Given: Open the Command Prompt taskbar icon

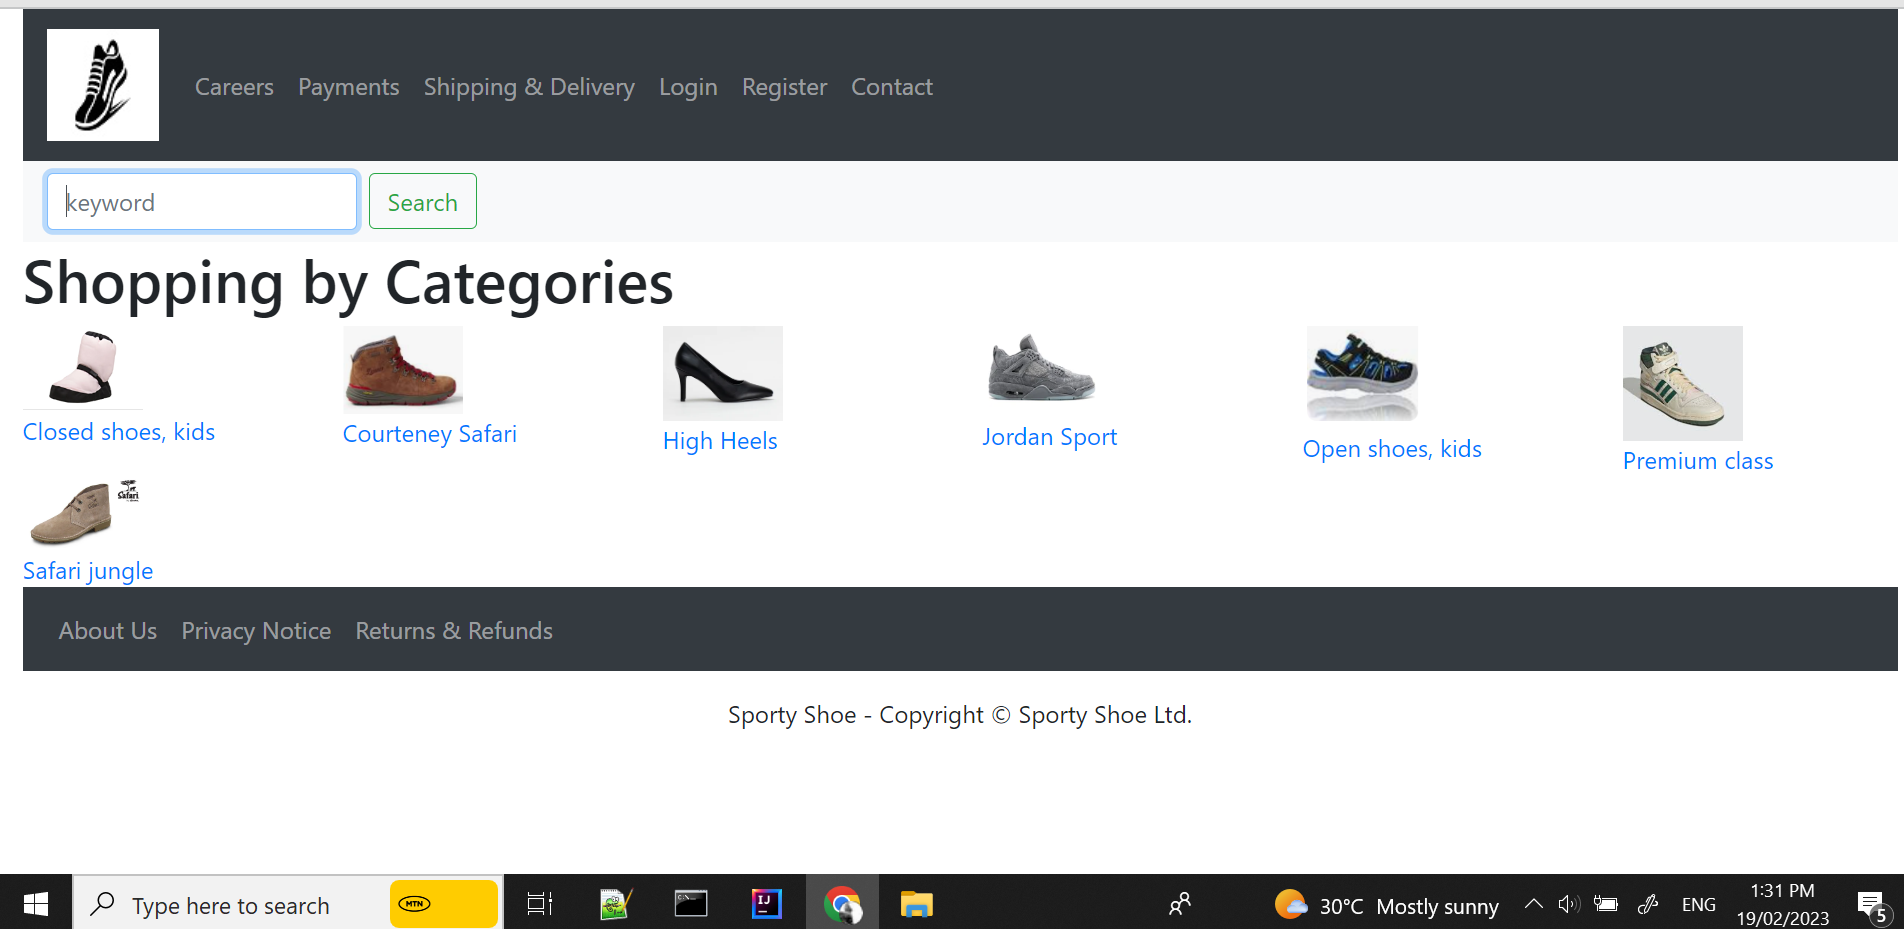Looking at the screenshot, I should 690,903.
